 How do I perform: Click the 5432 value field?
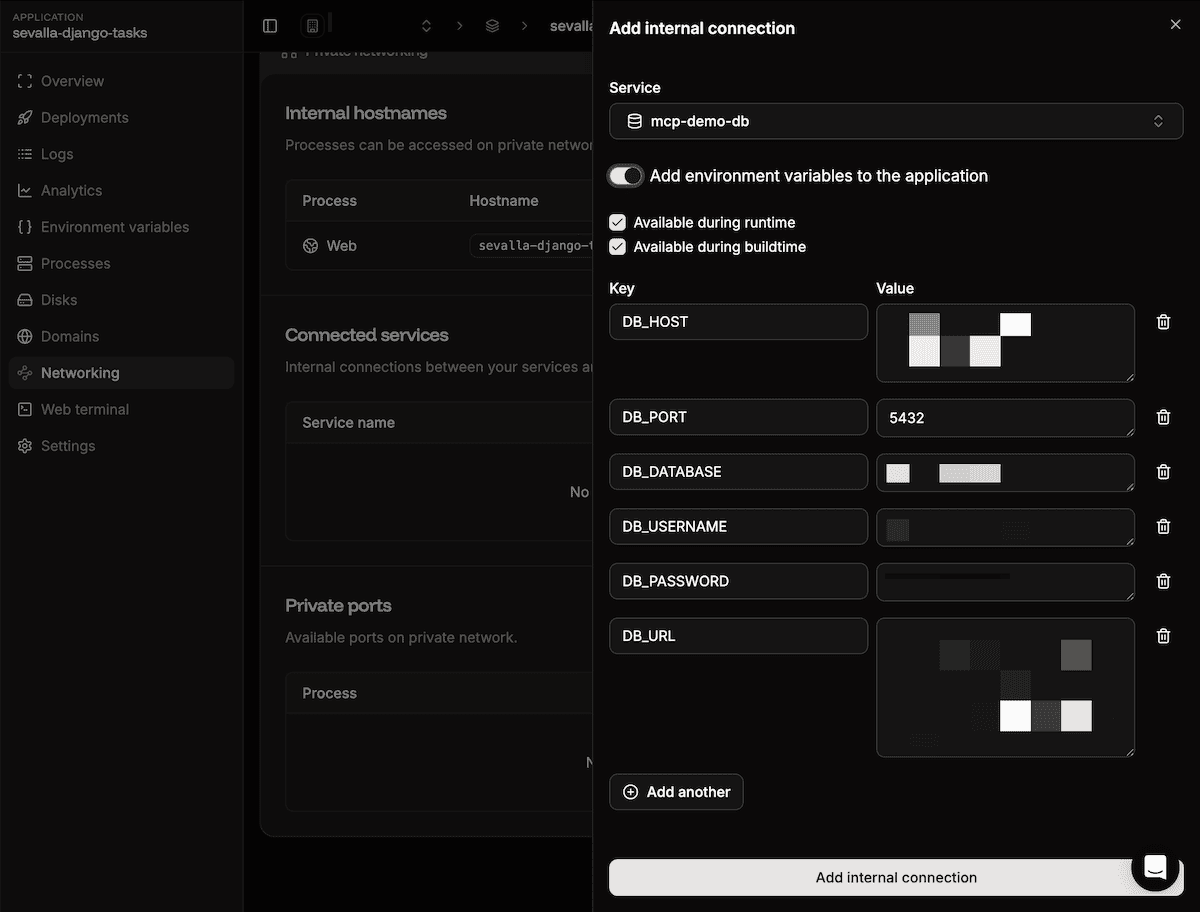1005,418
